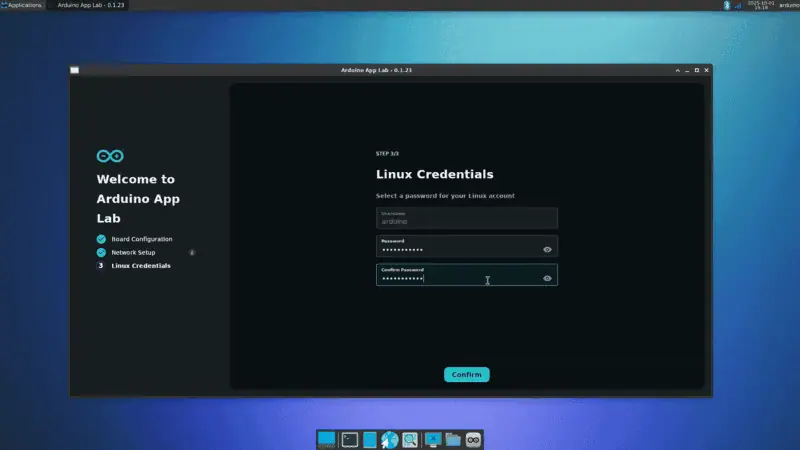Screen dimensions: 800x450
Task: Maximize the Arduino App Lab window
Action: click(x=697, y=70)
